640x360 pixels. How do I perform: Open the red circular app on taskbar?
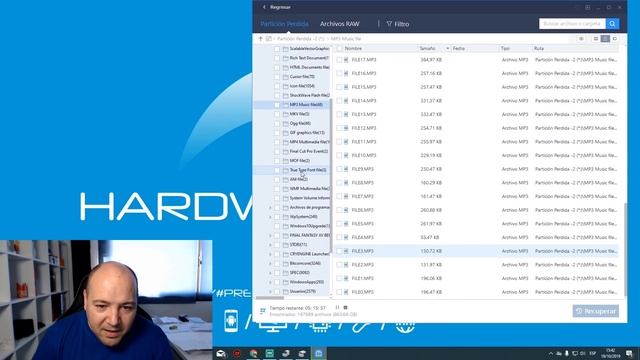click(237, 353)
